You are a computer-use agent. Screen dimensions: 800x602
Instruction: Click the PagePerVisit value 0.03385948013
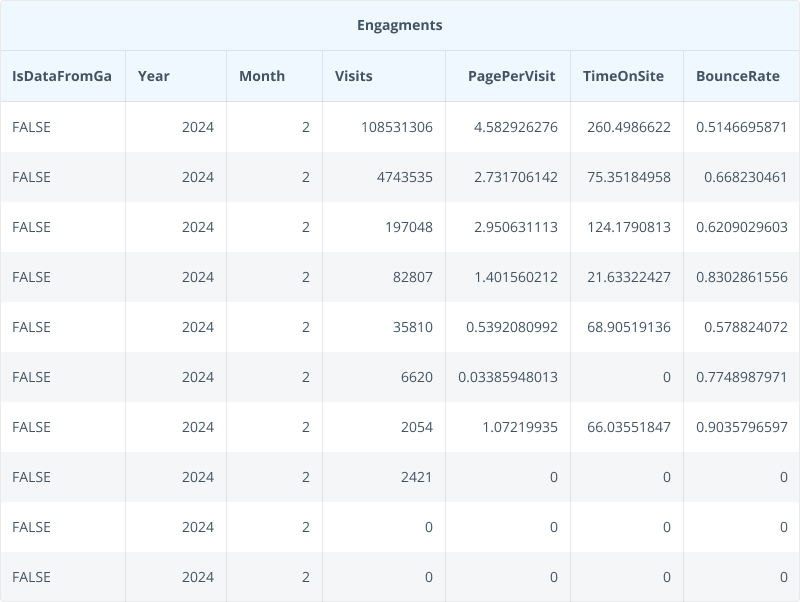click(508, 377)
